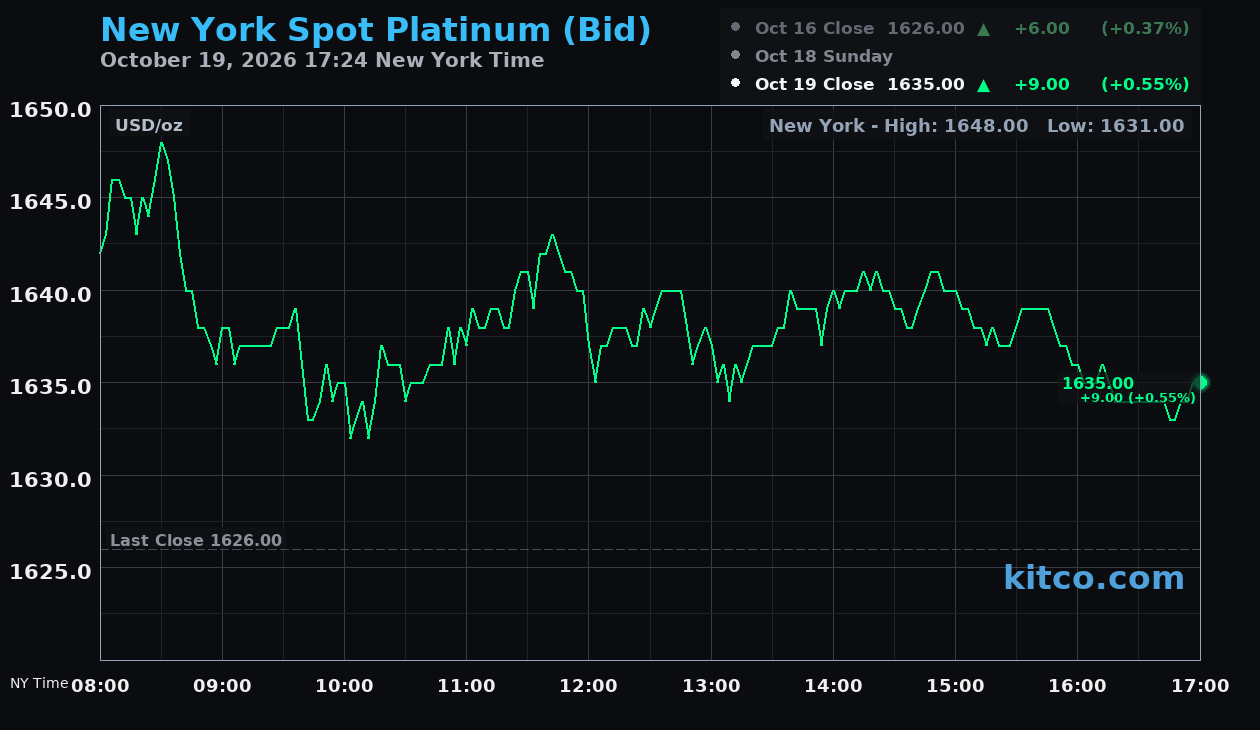Click the Oct 16 Close 1626.00 legend entry

click(859, 29)
